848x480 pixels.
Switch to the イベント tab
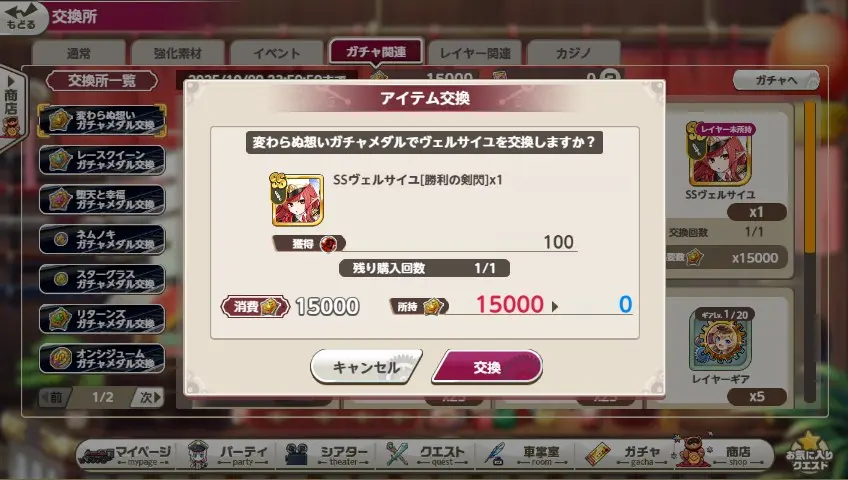[x=276, y=52]
